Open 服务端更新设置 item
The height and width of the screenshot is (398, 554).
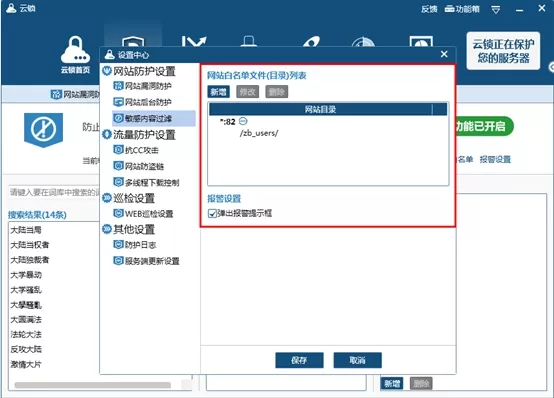tap(146, 261)
